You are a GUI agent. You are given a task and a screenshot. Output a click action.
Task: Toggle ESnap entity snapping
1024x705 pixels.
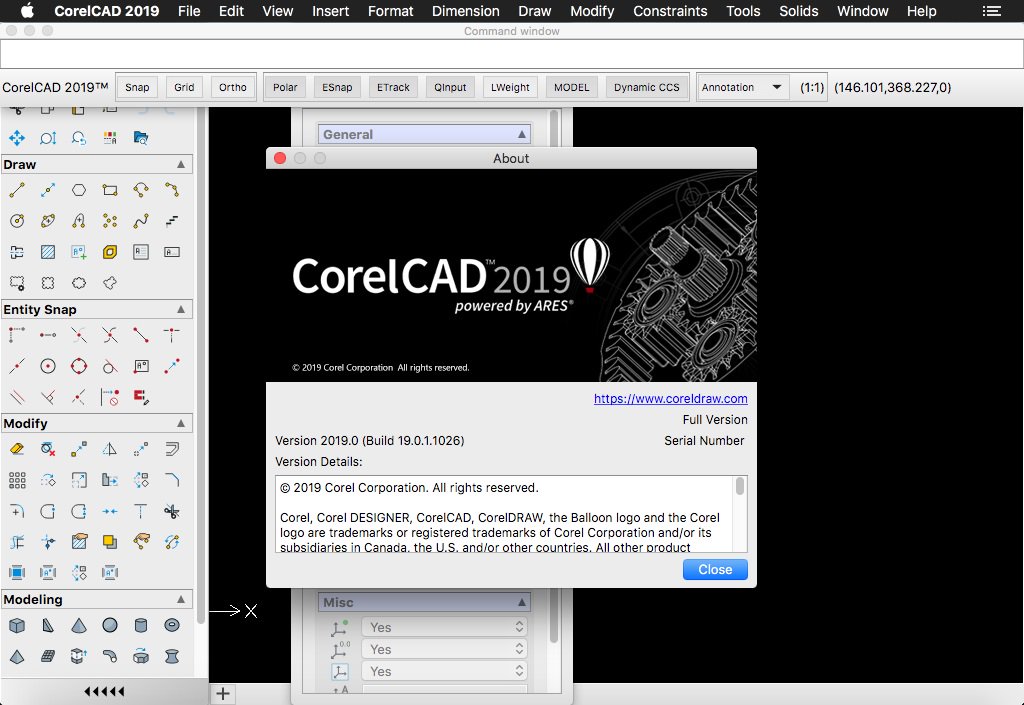point(337,87)
